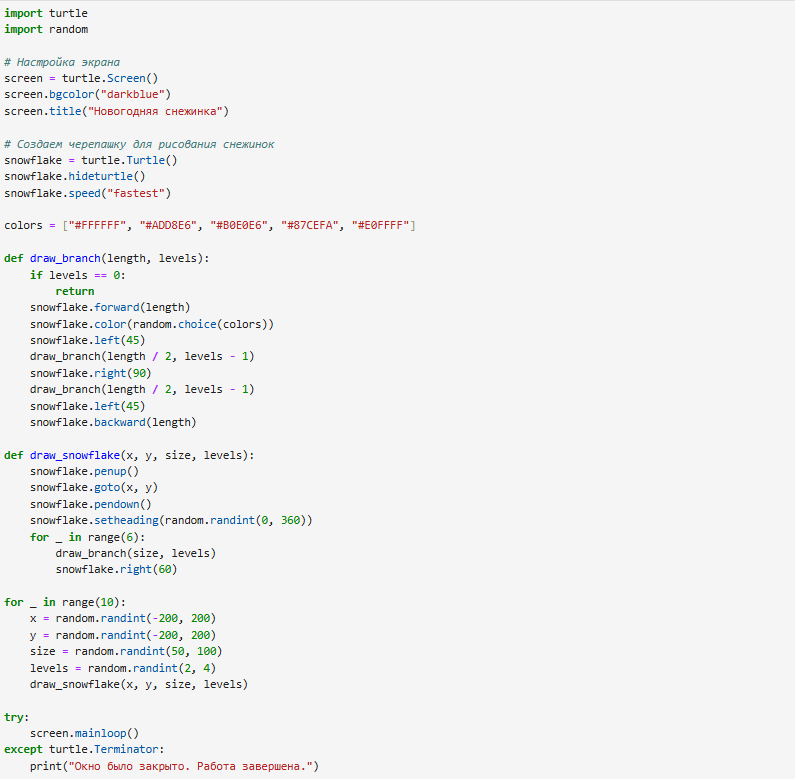Click the 'def draw_branch(length, levels):' line
Viewport: 795px width, 779px height.
pyautogui.click(x=107, y=259)
